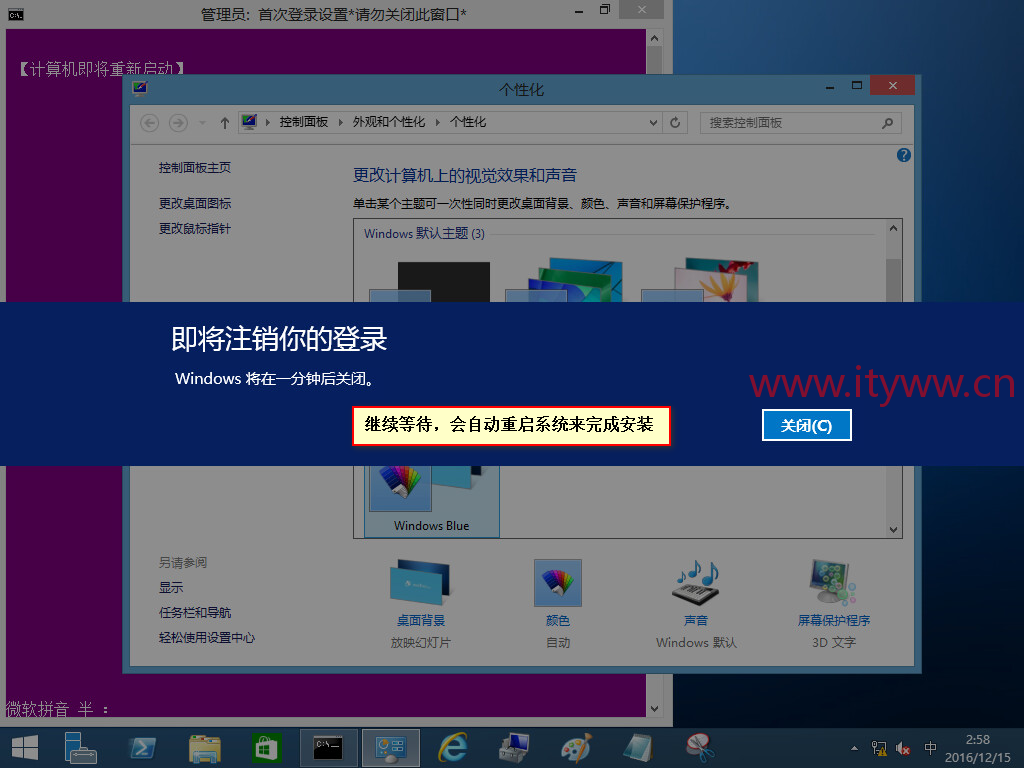Expand the address bar history dropdown
Screen dimensions: 1024x768
tap(653, 123)
